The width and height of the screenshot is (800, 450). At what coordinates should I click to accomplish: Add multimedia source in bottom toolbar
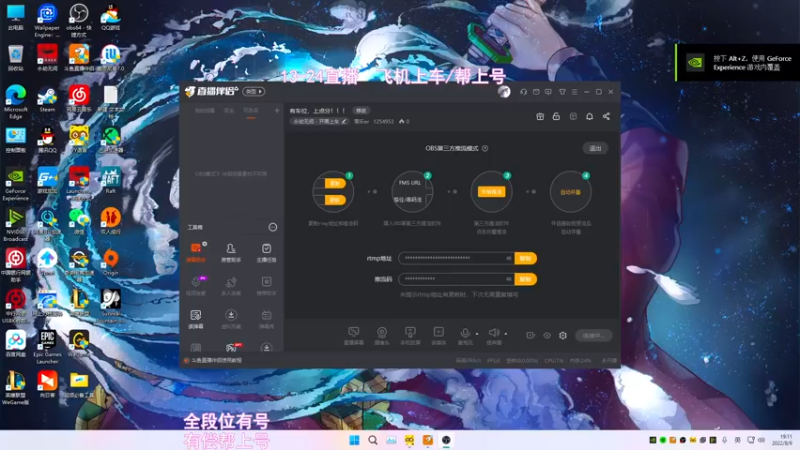(x=438, y=336)
